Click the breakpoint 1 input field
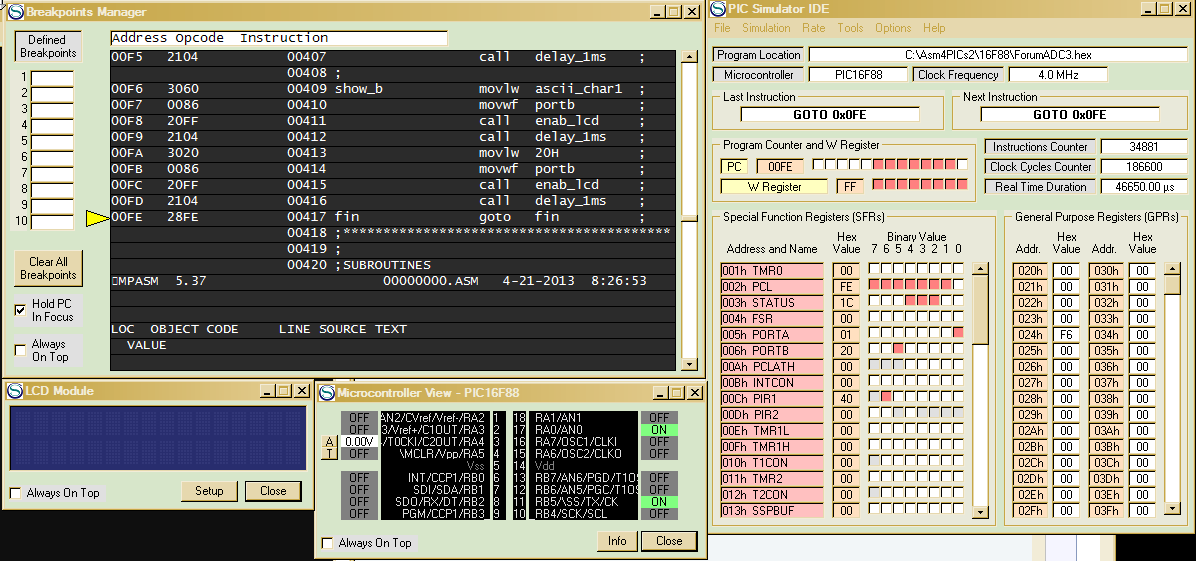This screenshot has width=1196, height=561. point(52,78)
